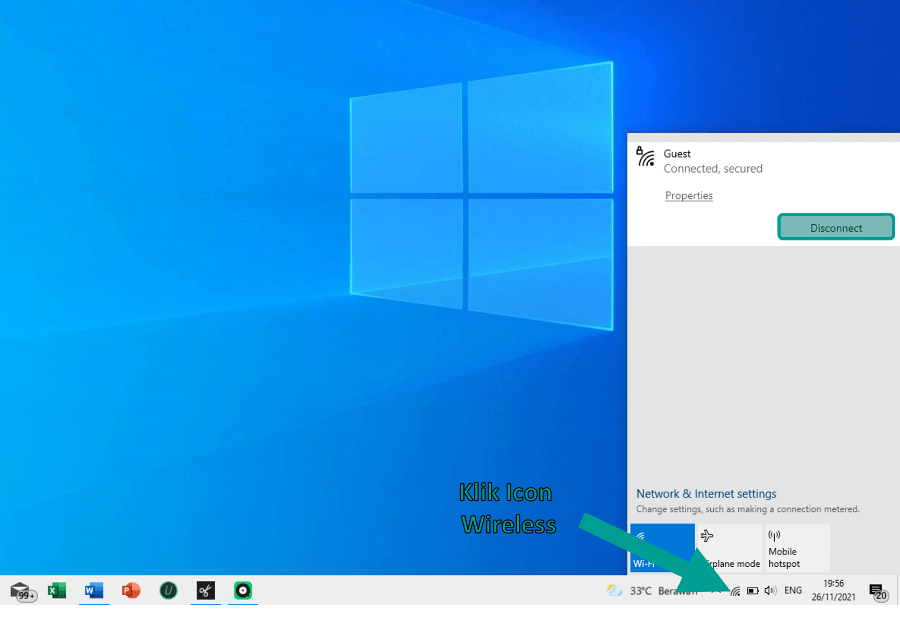Viewport: 900px width, 642px height.
Task: Check the battery status tray icon
Action: pyautogui.click(x=752, y=591)
